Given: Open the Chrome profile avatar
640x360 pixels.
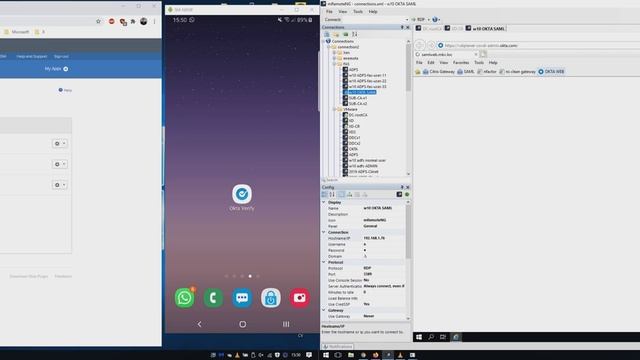Looking at the screenshot, I should coord(143,21).
